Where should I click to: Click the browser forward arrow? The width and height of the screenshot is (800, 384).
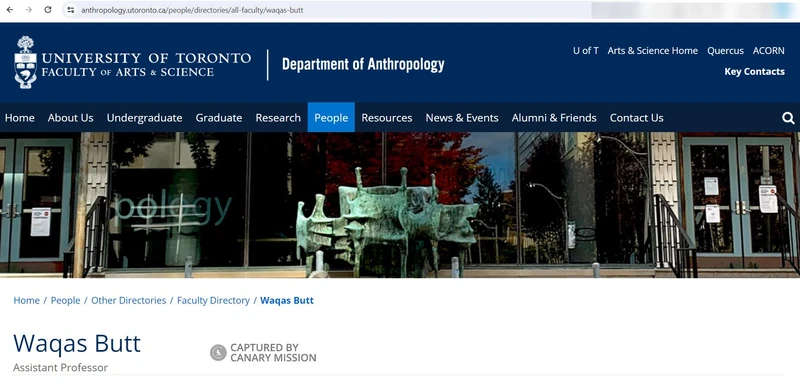point(29,10)
